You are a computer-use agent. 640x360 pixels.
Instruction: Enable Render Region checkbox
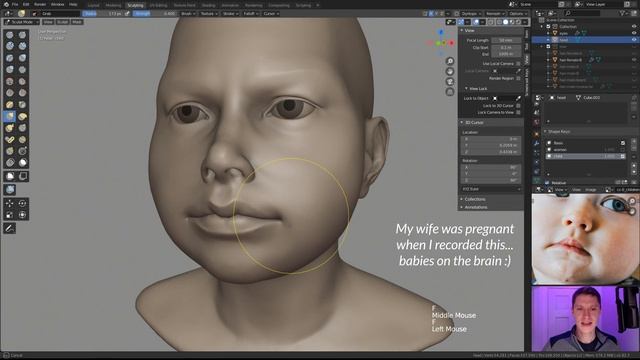[518, 78]
